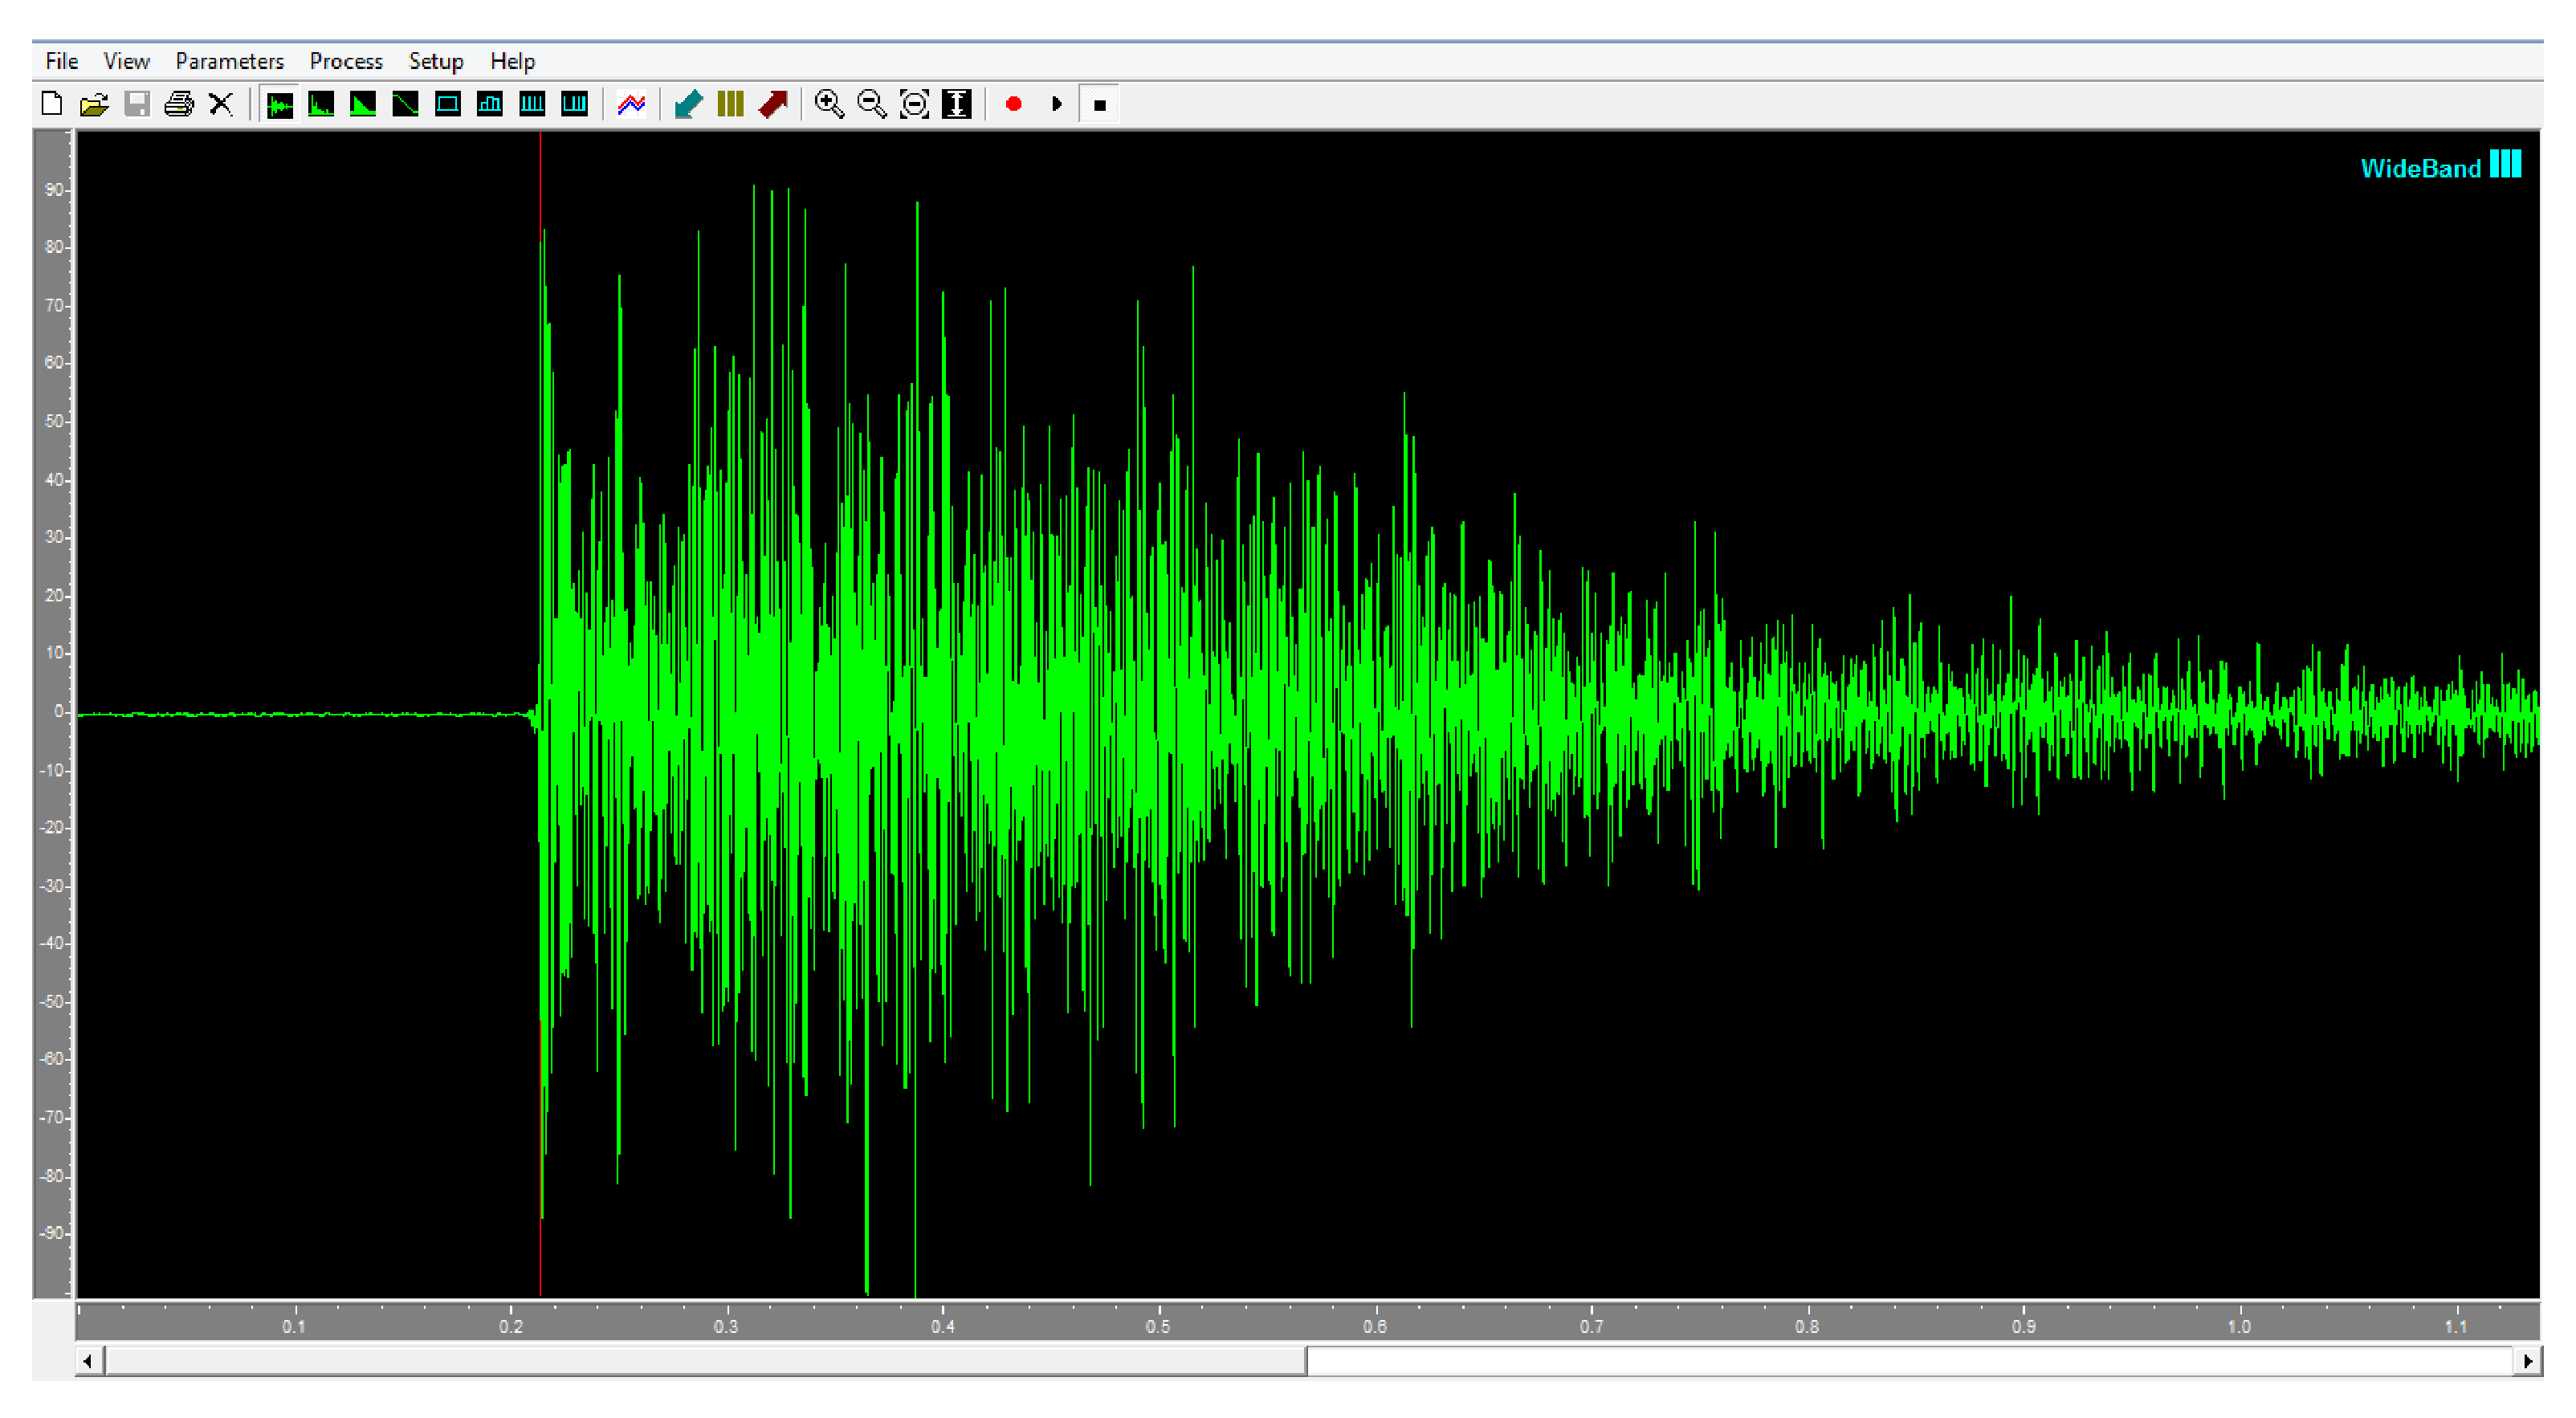Open the Parameters menu
The image size is (2576, 1418).
(229, 61)
